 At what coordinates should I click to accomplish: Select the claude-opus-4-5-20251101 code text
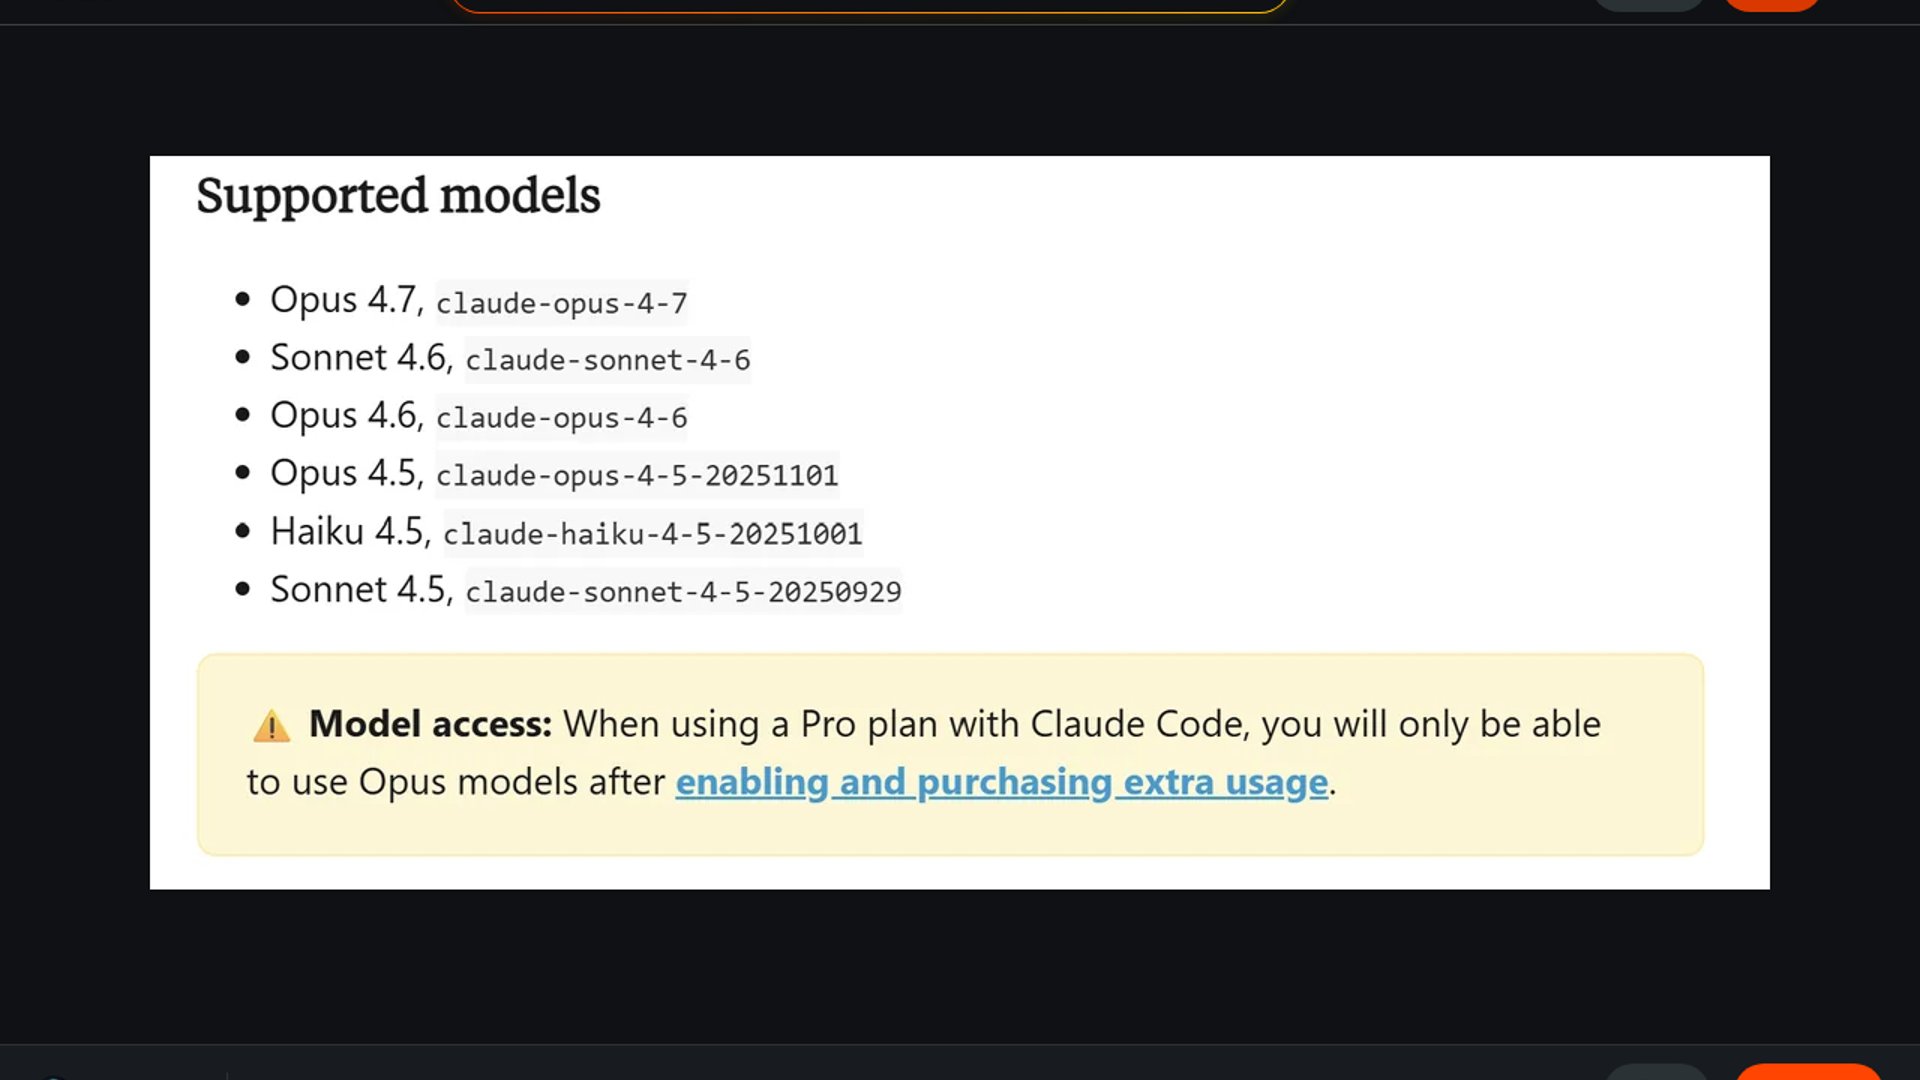click(636, 476)
